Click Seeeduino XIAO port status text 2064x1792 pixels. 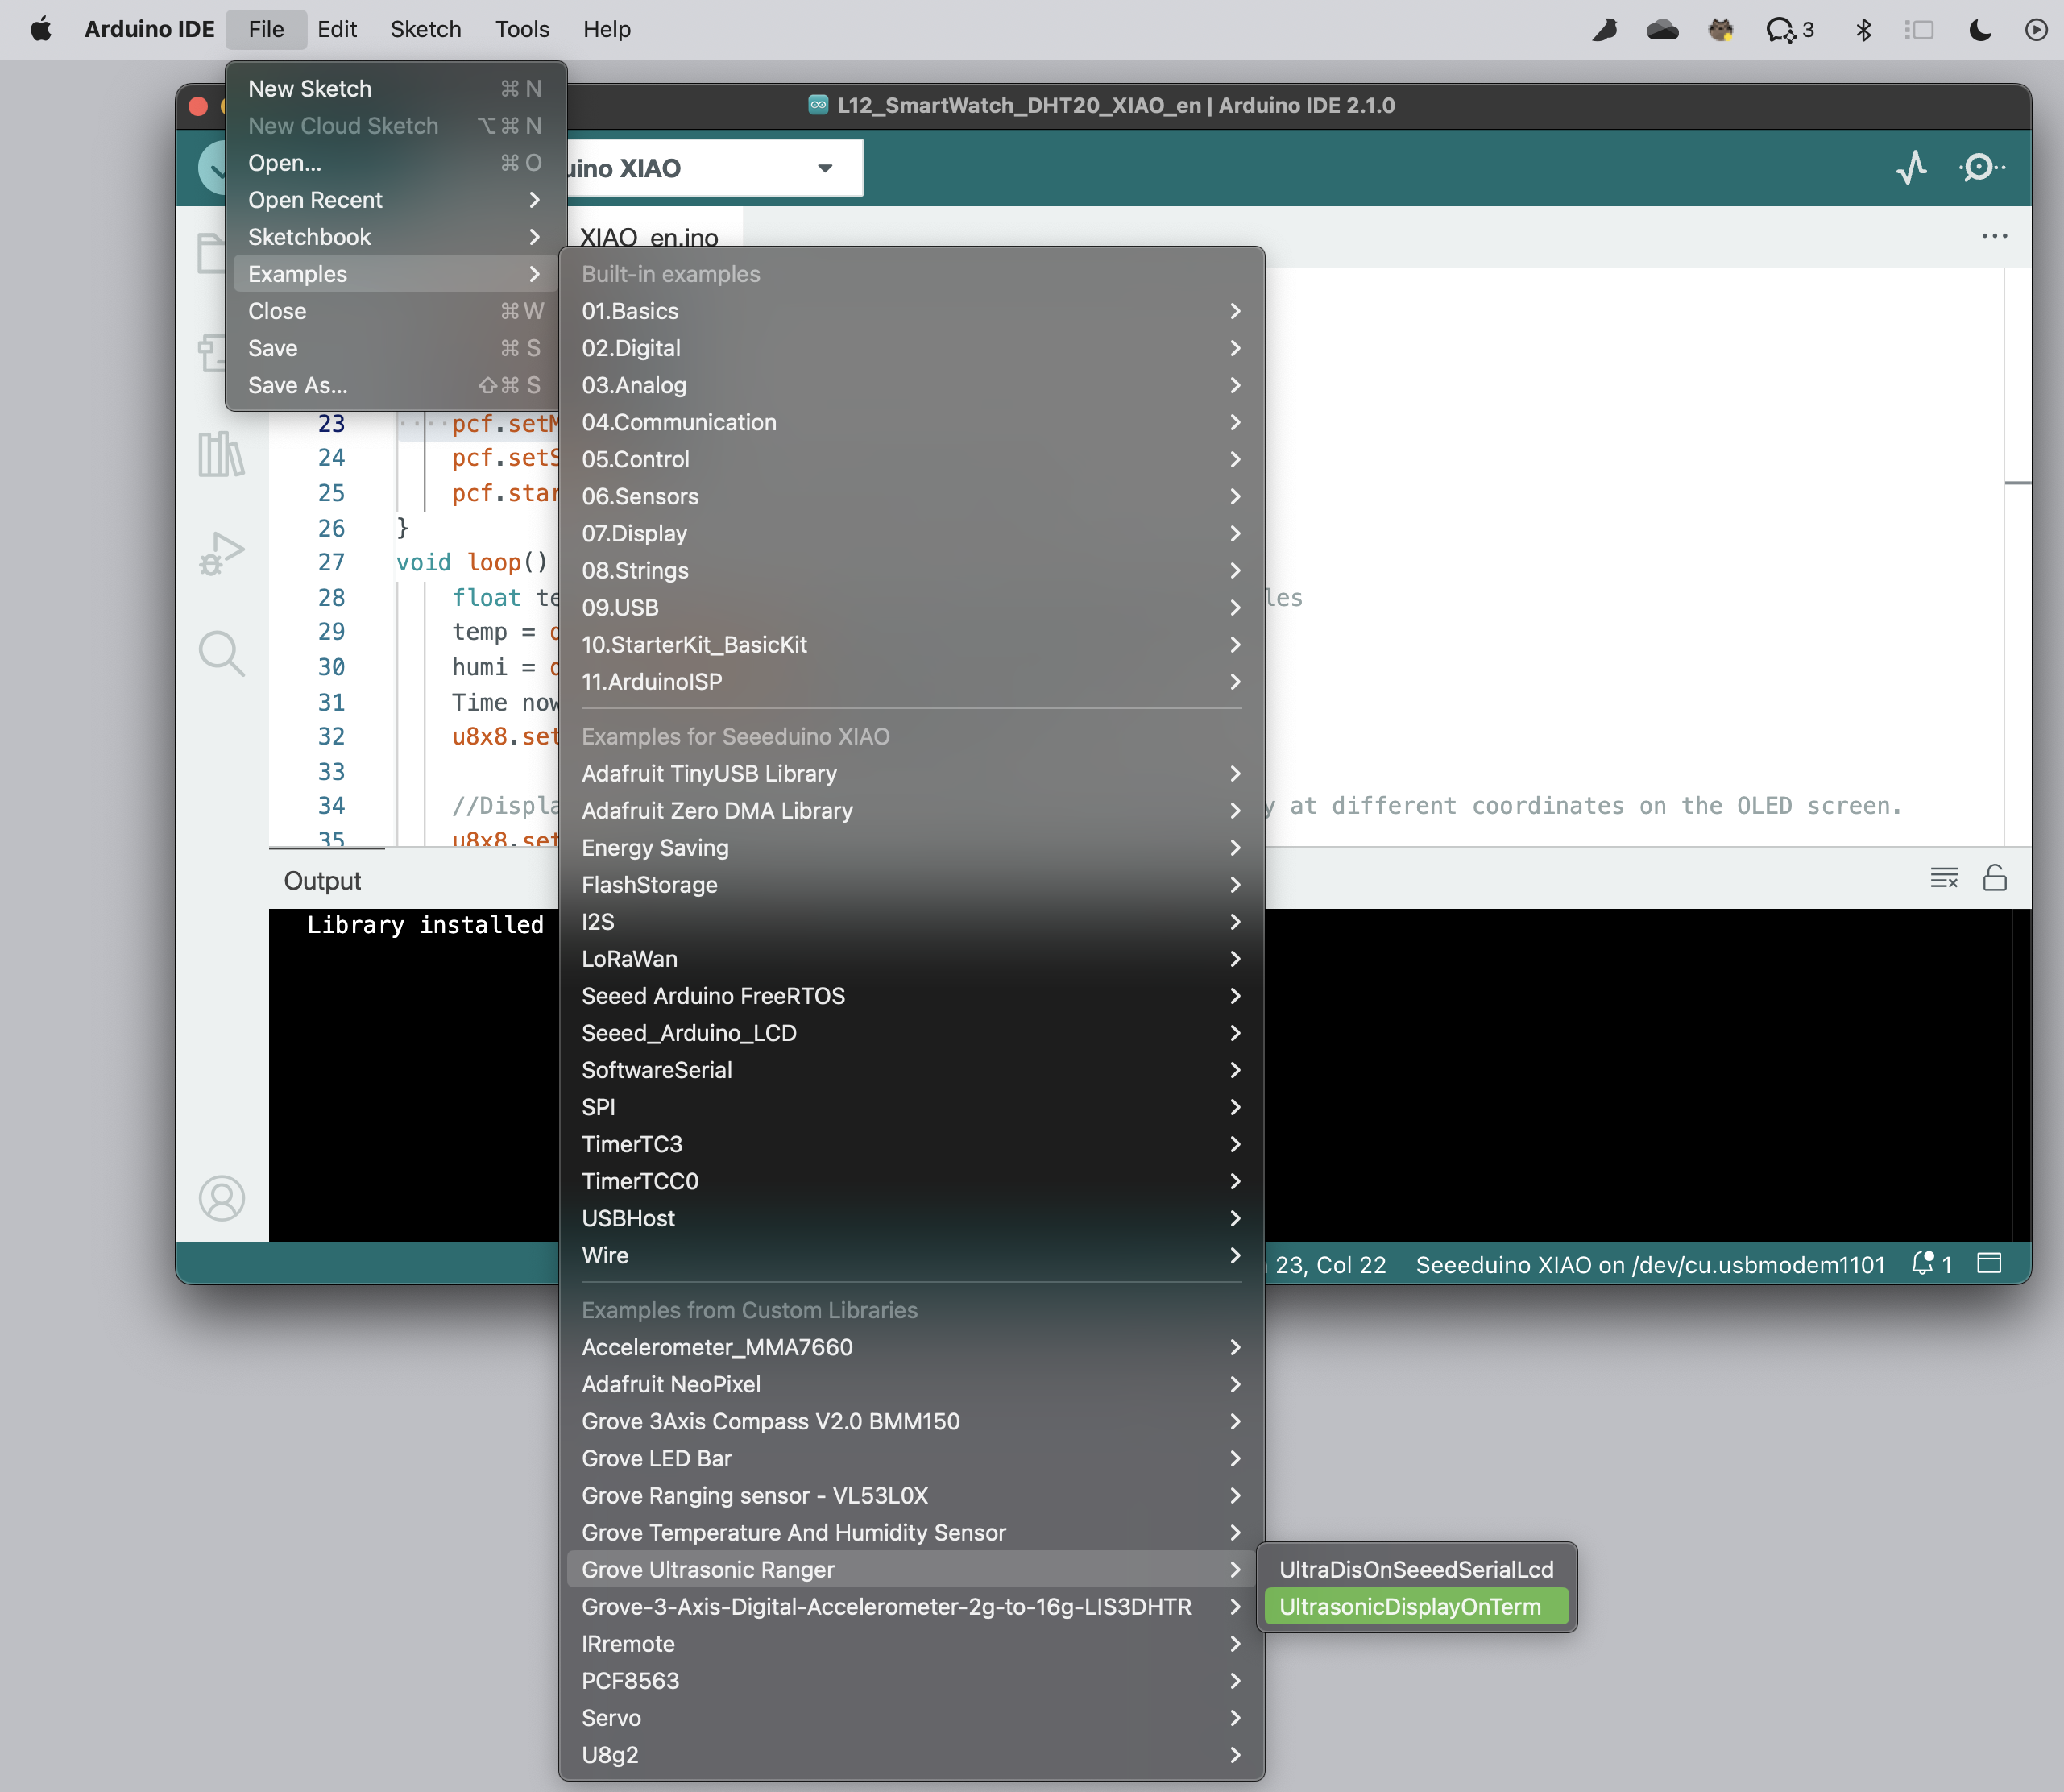click(x=1650, y=1264)
